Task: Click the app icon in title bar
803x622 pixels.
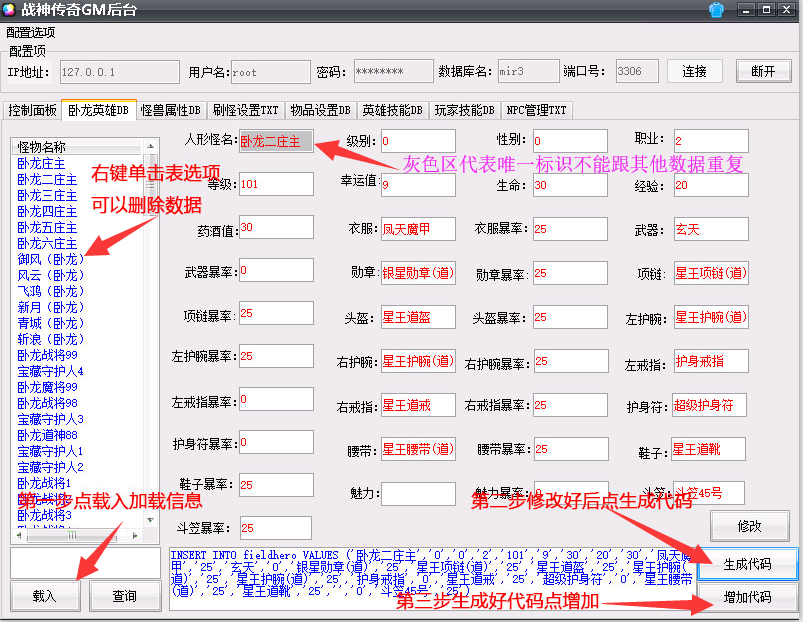Action: [x=11, y=10]
